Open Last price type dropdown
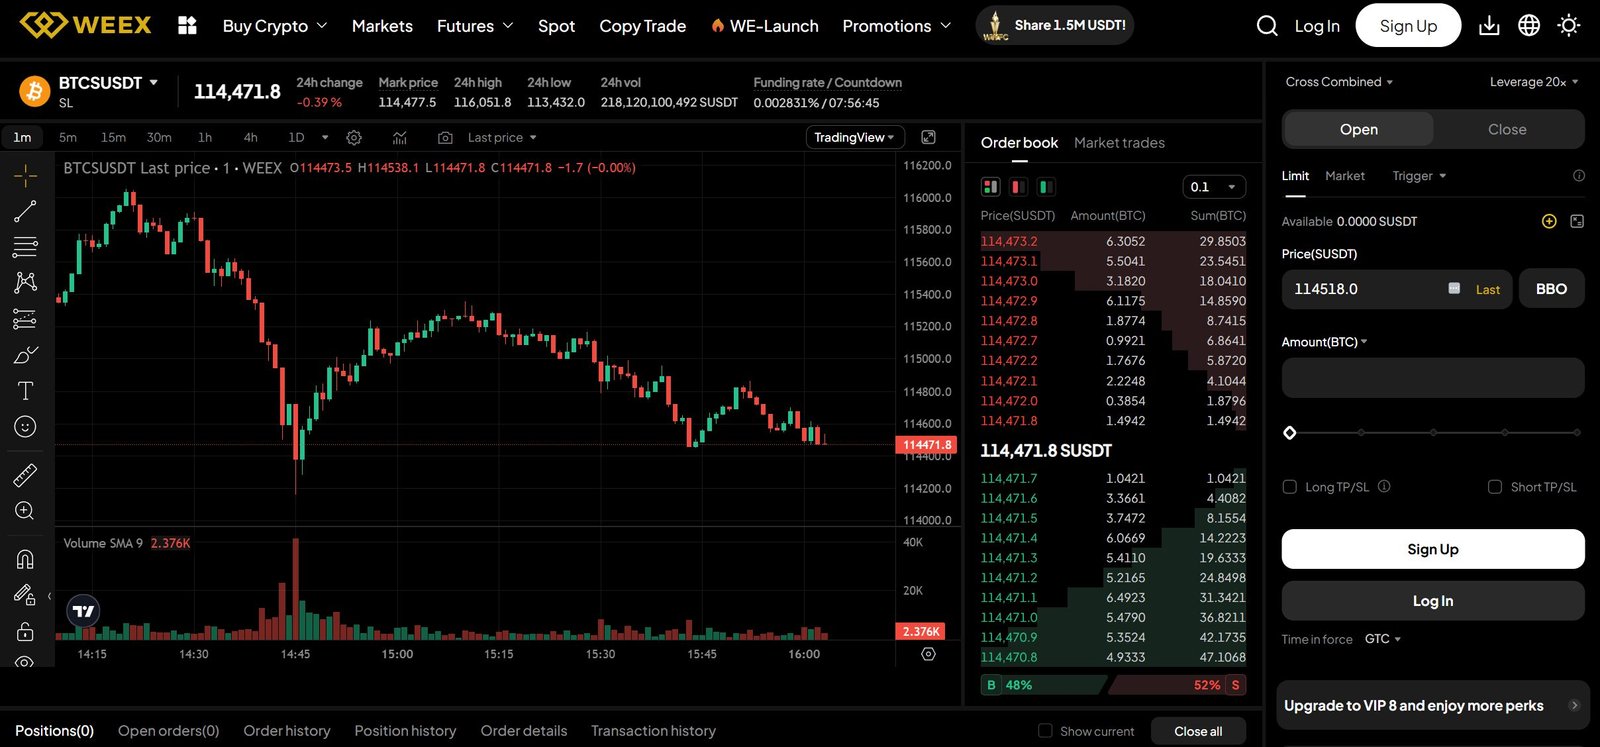The height and width of the screenshot is (747, 1600). click(502, 138)
